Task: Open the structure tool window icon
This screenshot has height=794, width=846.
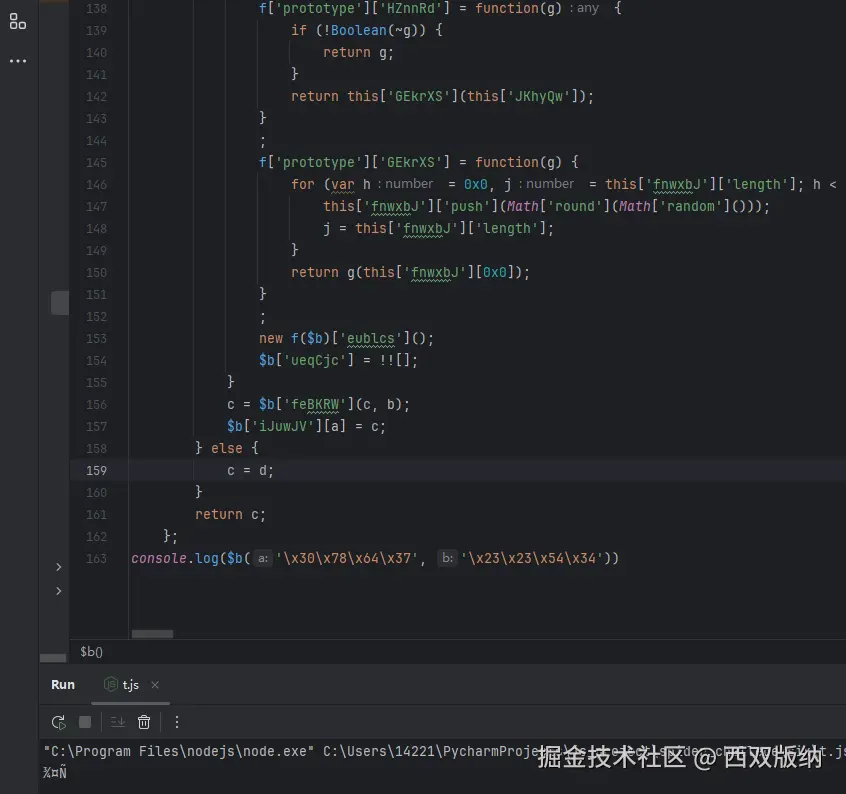Action: (17, 22)
